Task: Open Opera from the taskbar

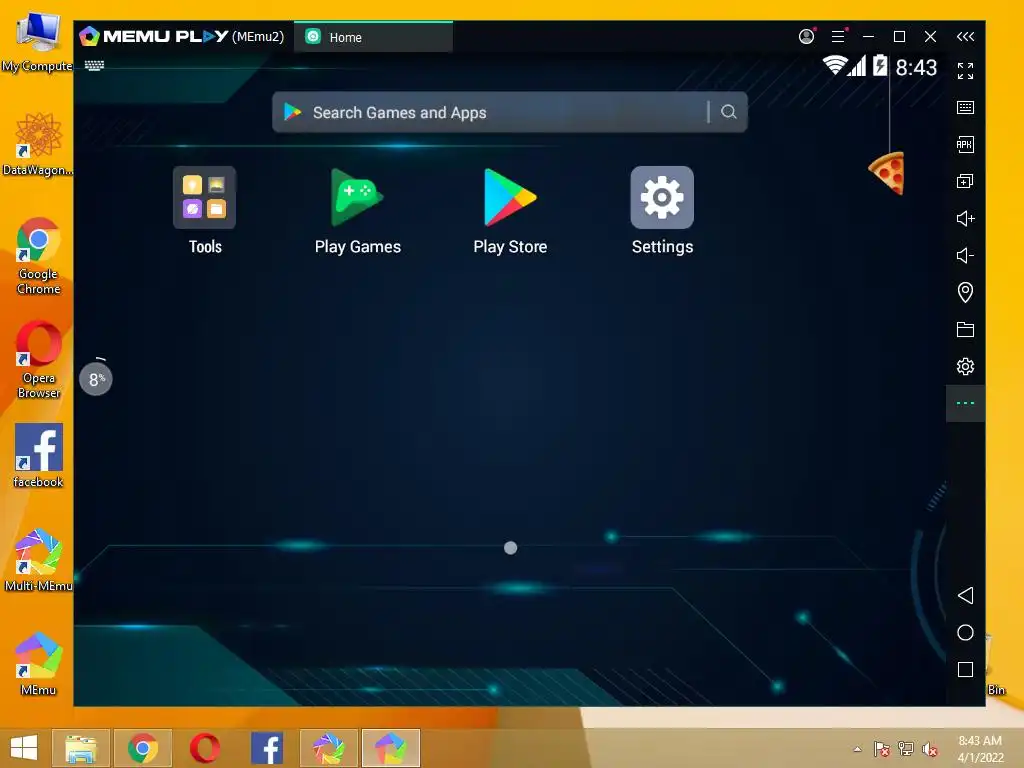Action: tap(204, 748)
